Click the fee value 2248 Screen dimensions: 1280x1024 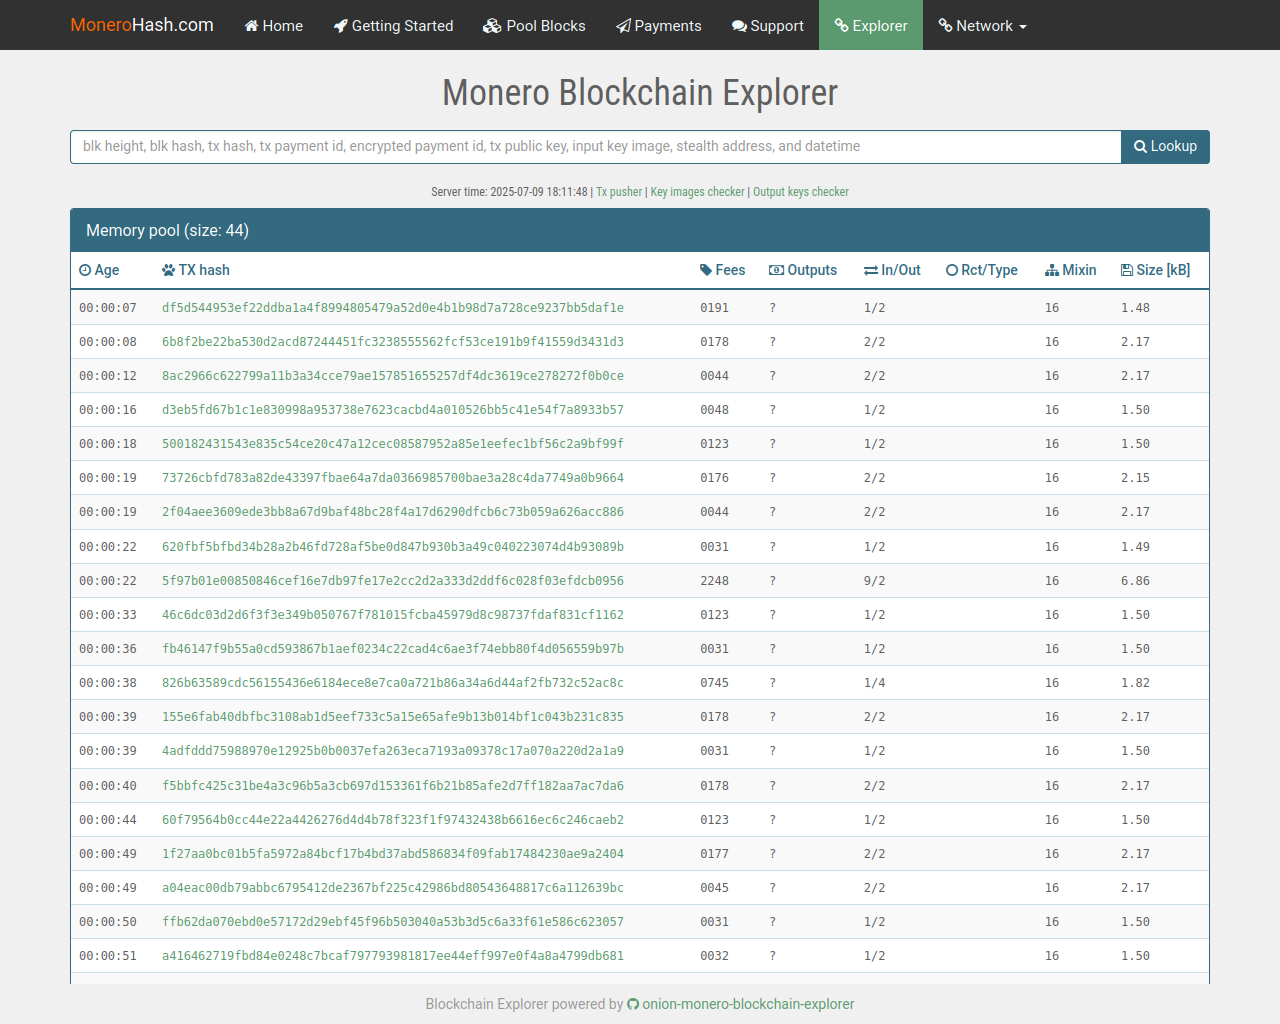pos(714,581)
